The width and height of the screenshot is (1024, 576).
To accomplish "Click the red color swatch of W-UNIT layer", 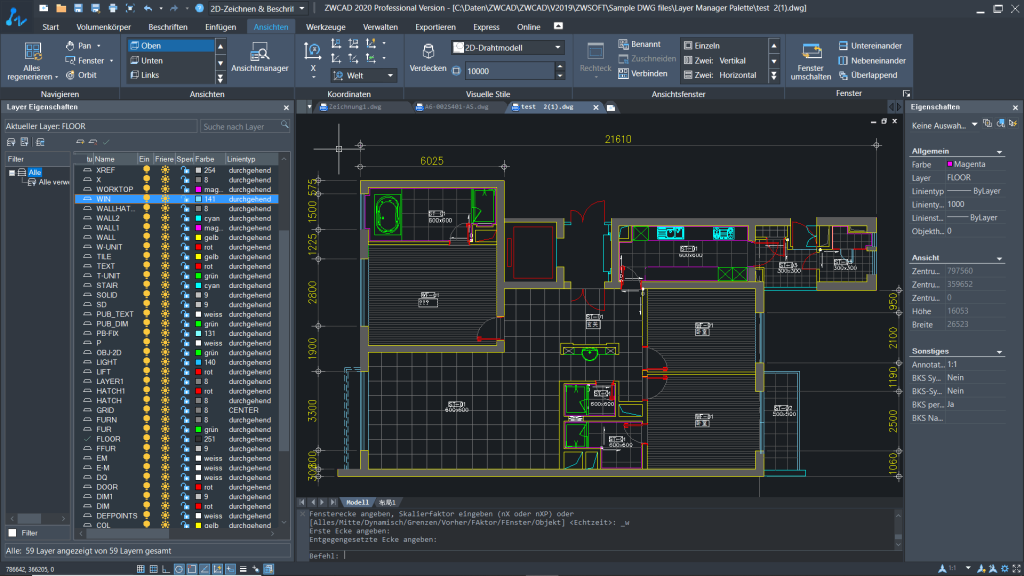I will pyautogui.click(x=198, y=248).
